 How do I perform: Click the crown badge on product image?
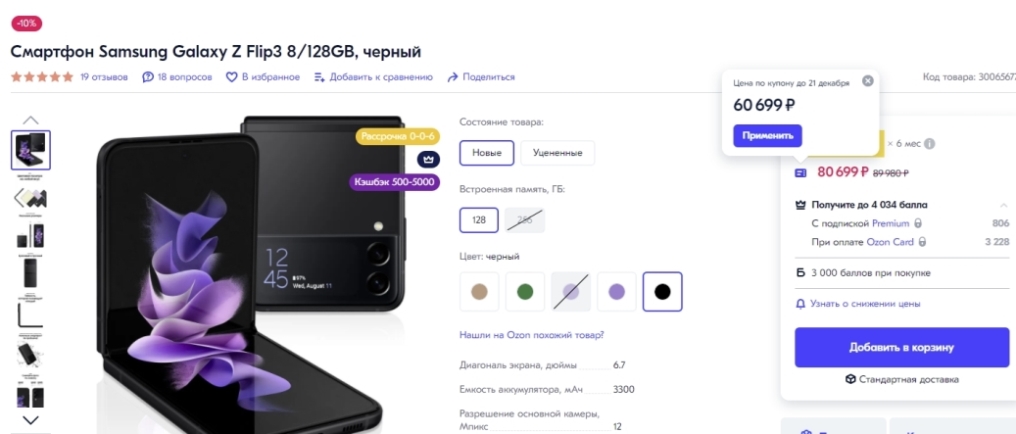point(428,159)
